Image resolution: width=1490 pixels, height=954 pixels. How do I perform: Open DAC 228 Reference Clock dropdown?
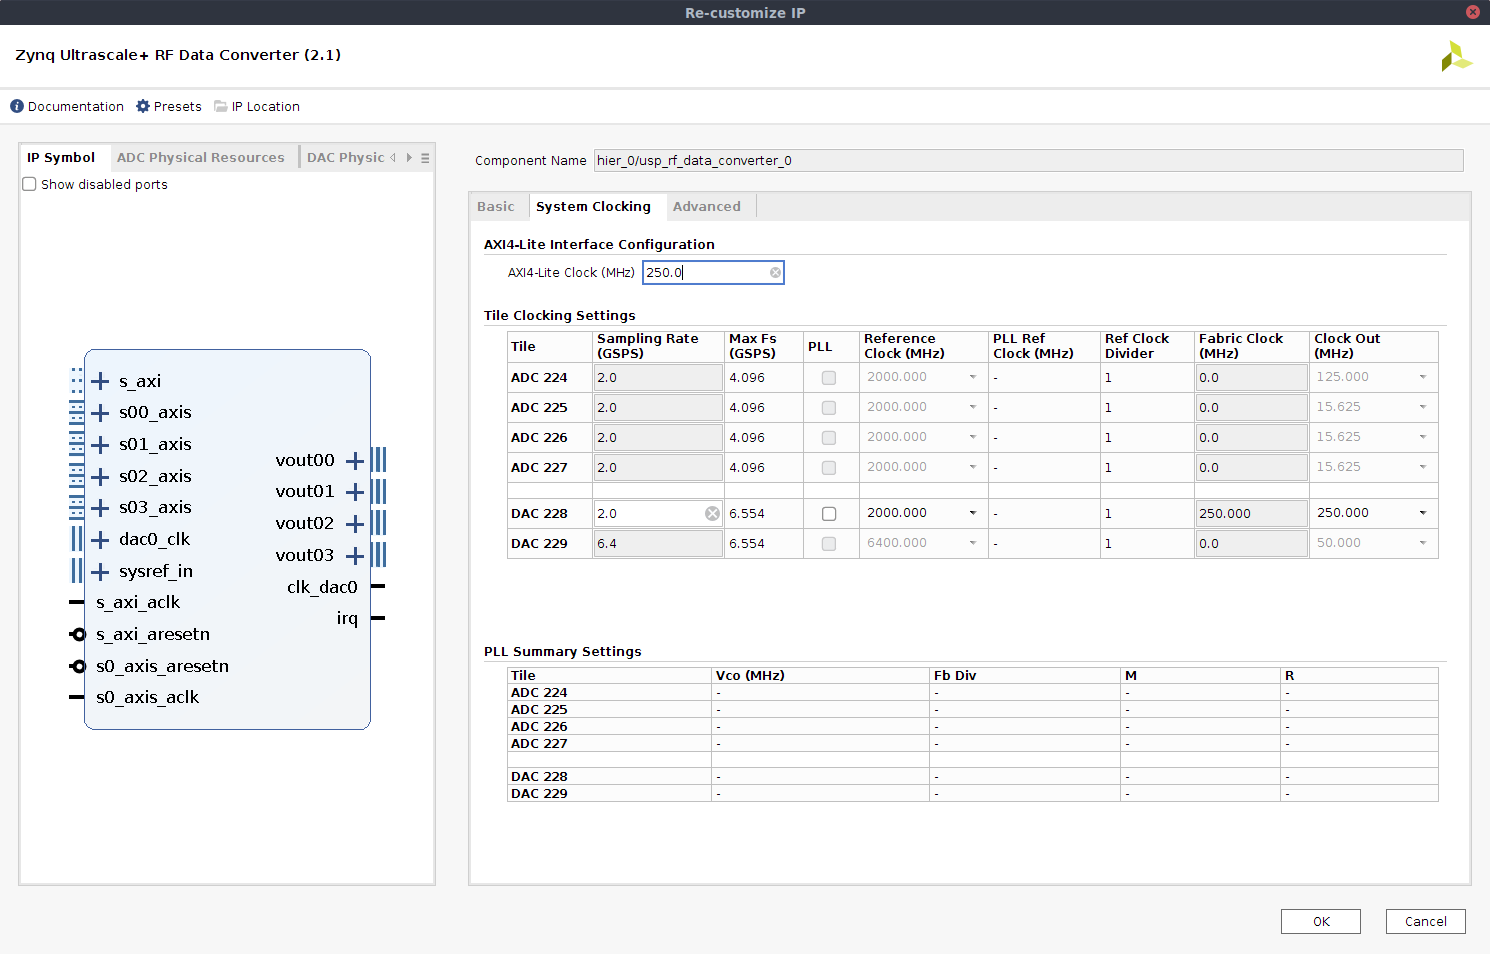973,513
